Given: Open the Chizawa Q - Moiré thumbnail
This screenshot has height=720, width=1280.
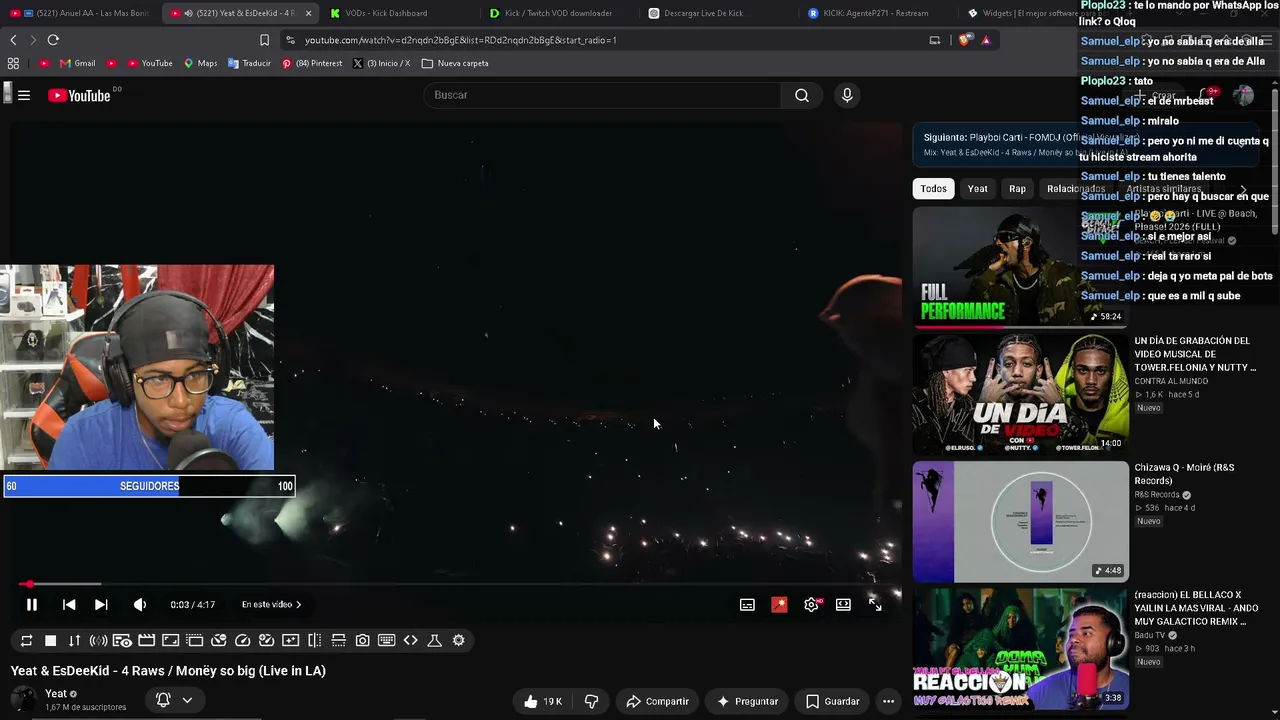Looking at the screenshot, I should point(1020,521).
